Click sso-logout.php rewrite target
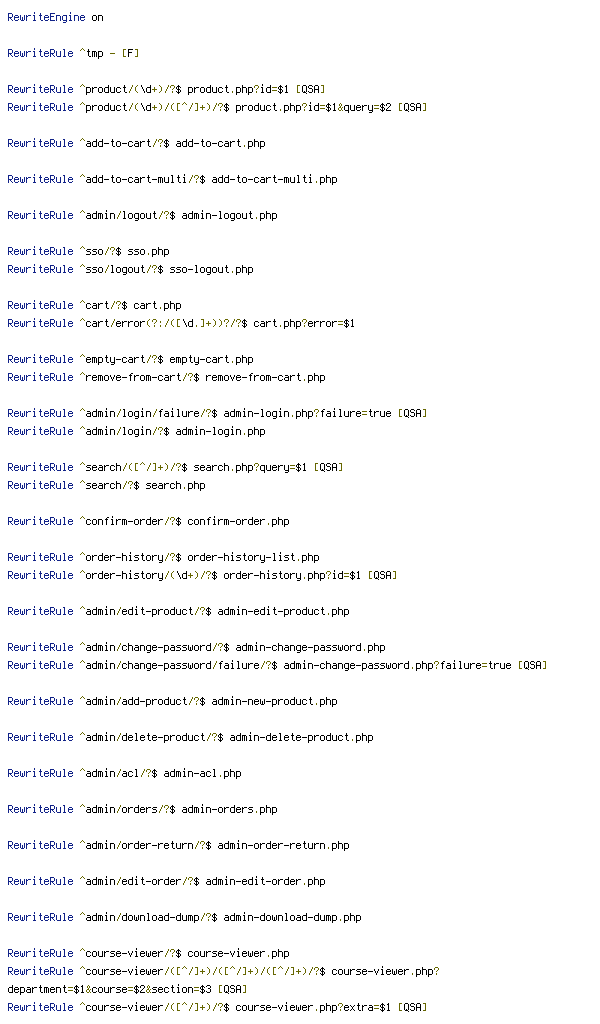This screenshot has height=1024, width=600. coord(212,270)
